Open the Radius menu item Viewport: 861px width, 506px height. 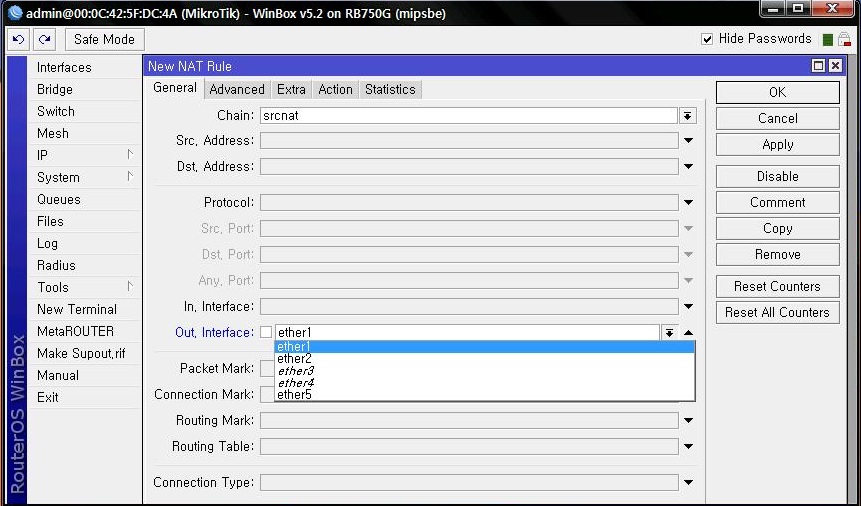[85, 265]
